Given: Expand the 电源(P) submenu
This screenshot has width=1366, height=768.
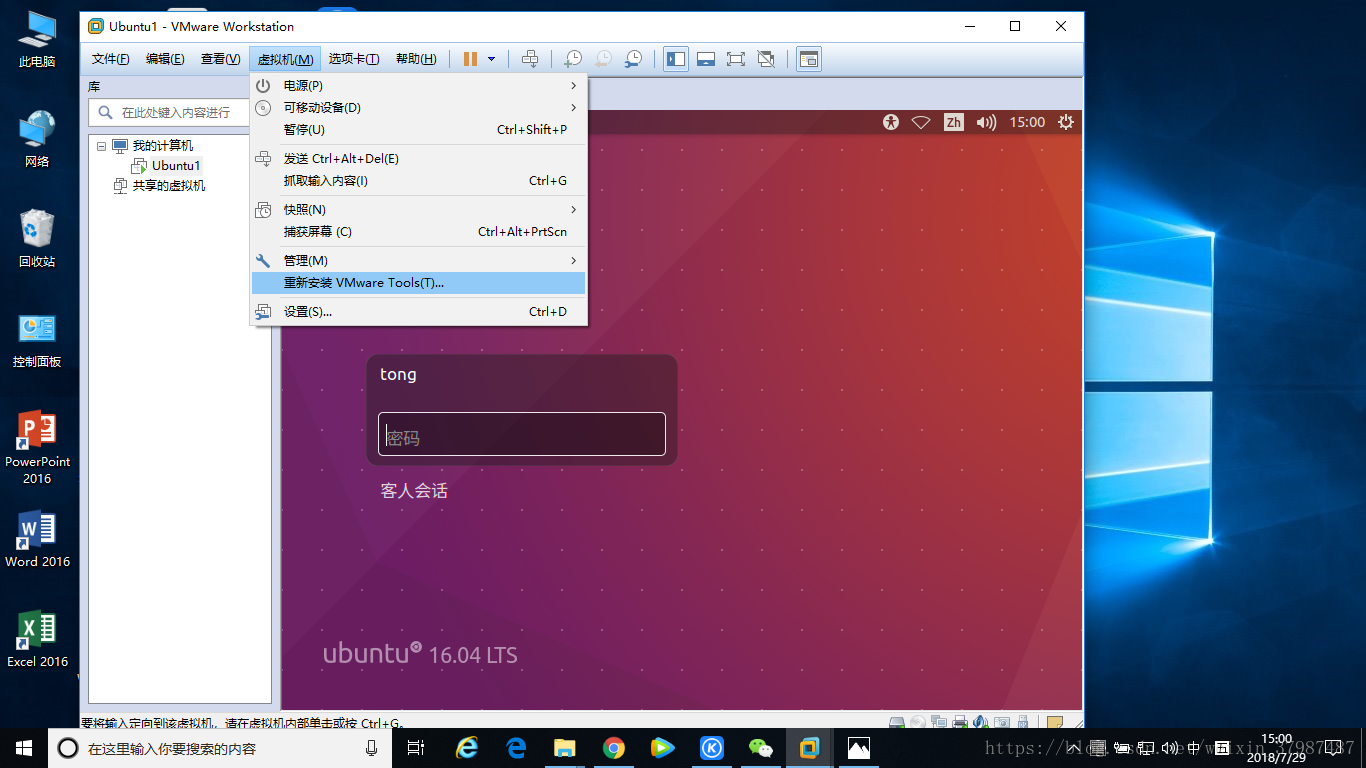Looking at the screenshot, I should point(418,86).
